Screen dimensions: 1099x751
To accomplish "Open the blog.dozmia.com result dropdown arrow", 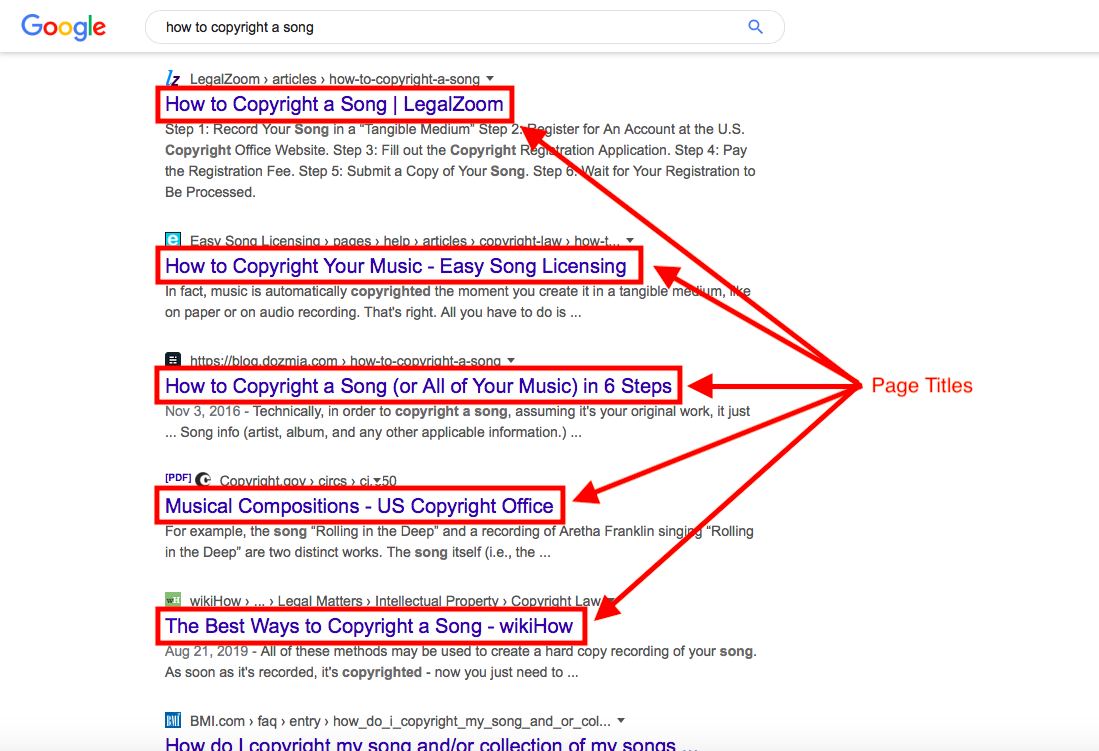I will (511, 360).
